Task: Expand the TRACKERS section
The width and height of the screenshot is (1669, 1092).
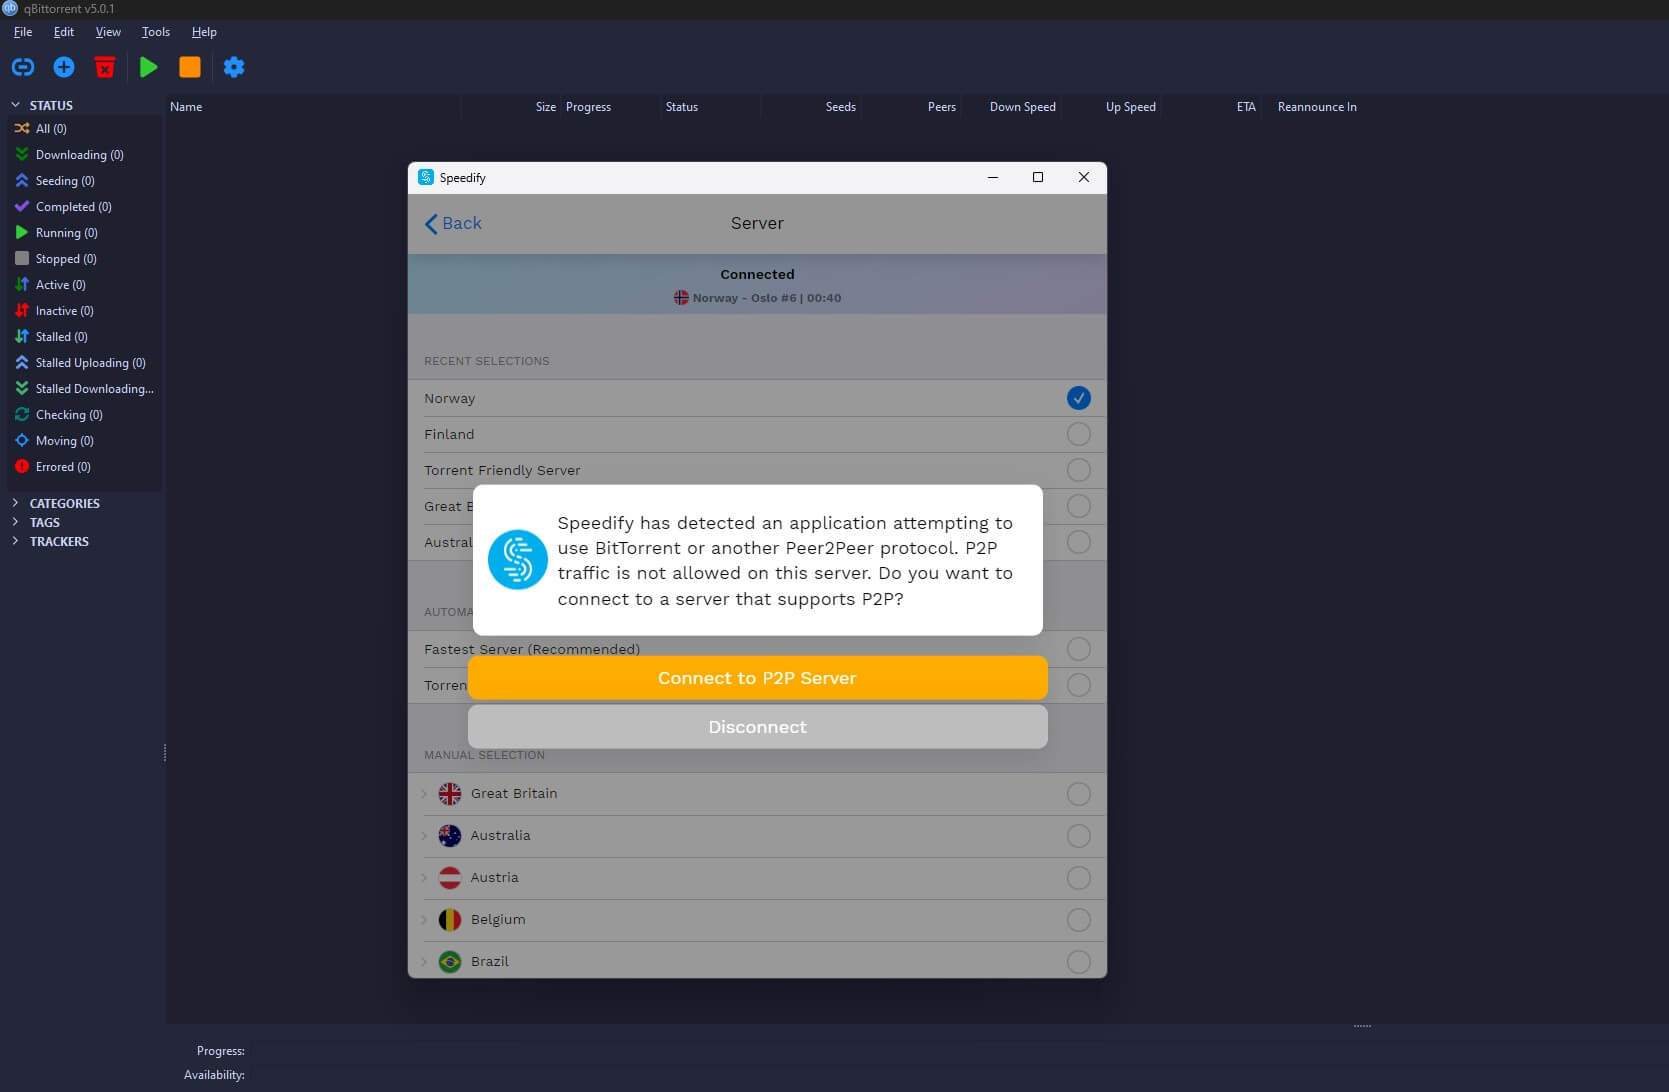Action: click(15, 541)
